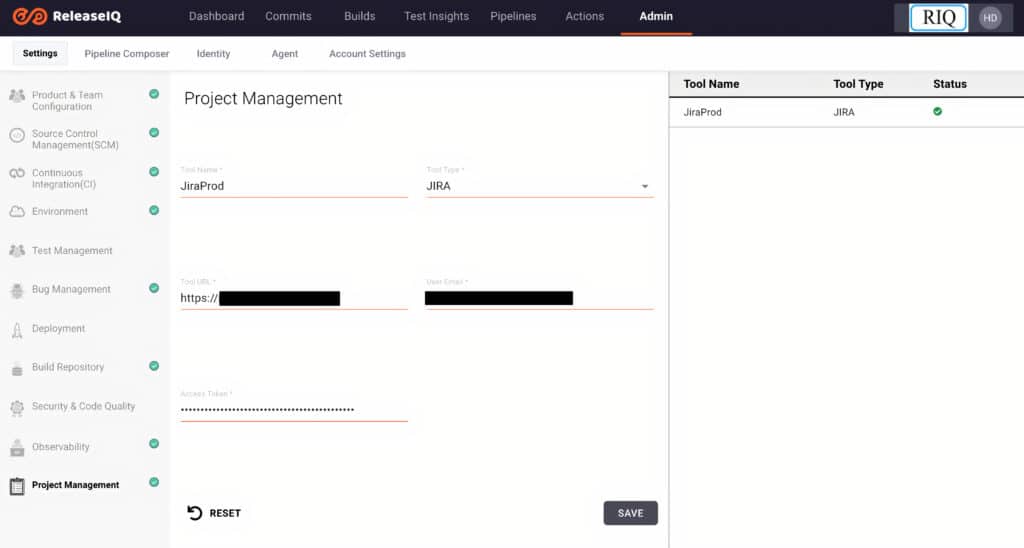Click the Tool Name column header
The image size is (1024, 548).
(x=711, y=84)
